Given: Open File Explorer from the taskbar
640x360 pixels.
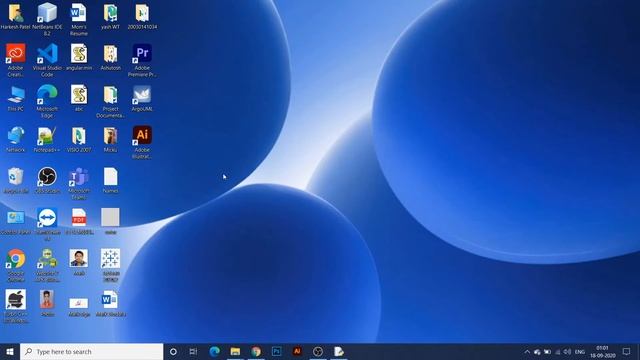Looking at the screenshot, I should click(x=235, y=351).
